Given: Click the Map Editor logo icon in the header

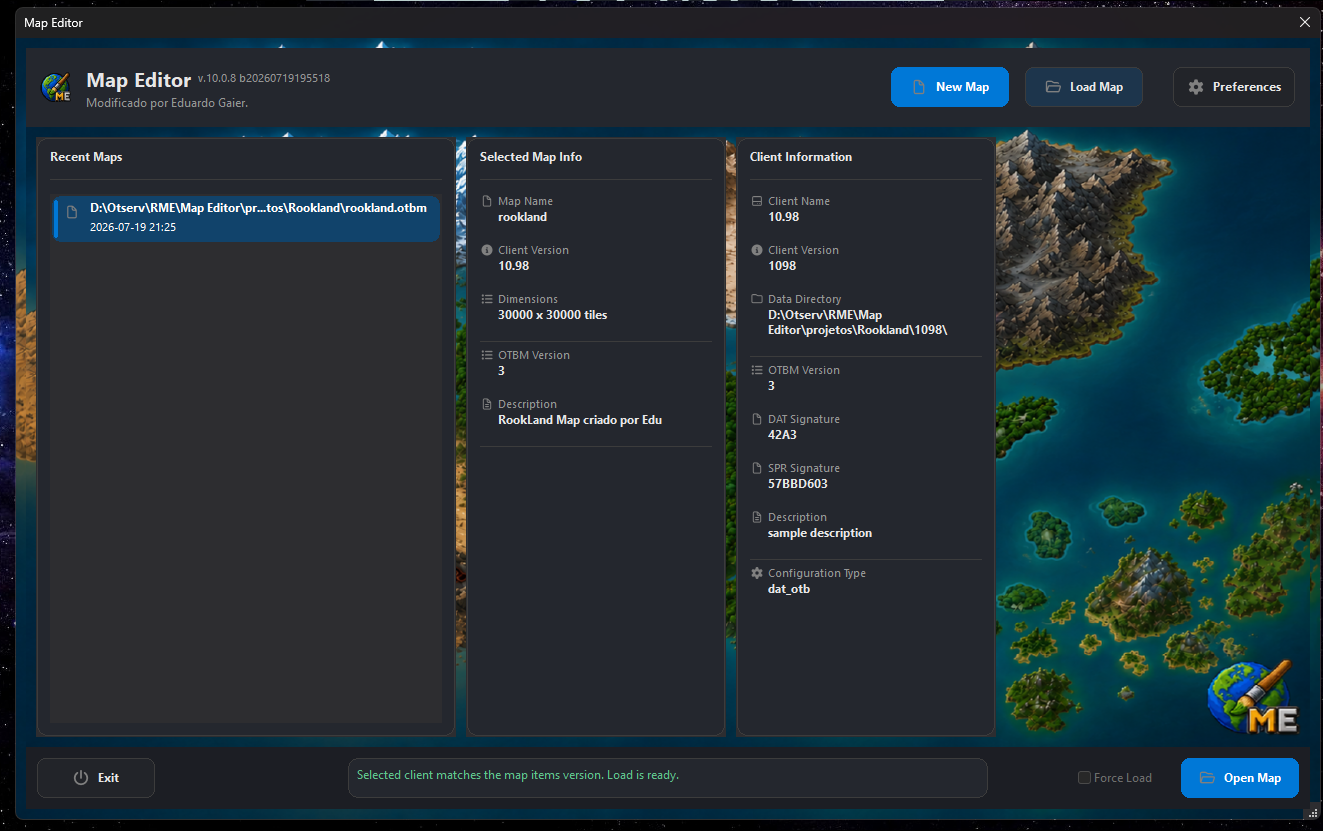Looking at the screenshot, I should 56,87.
